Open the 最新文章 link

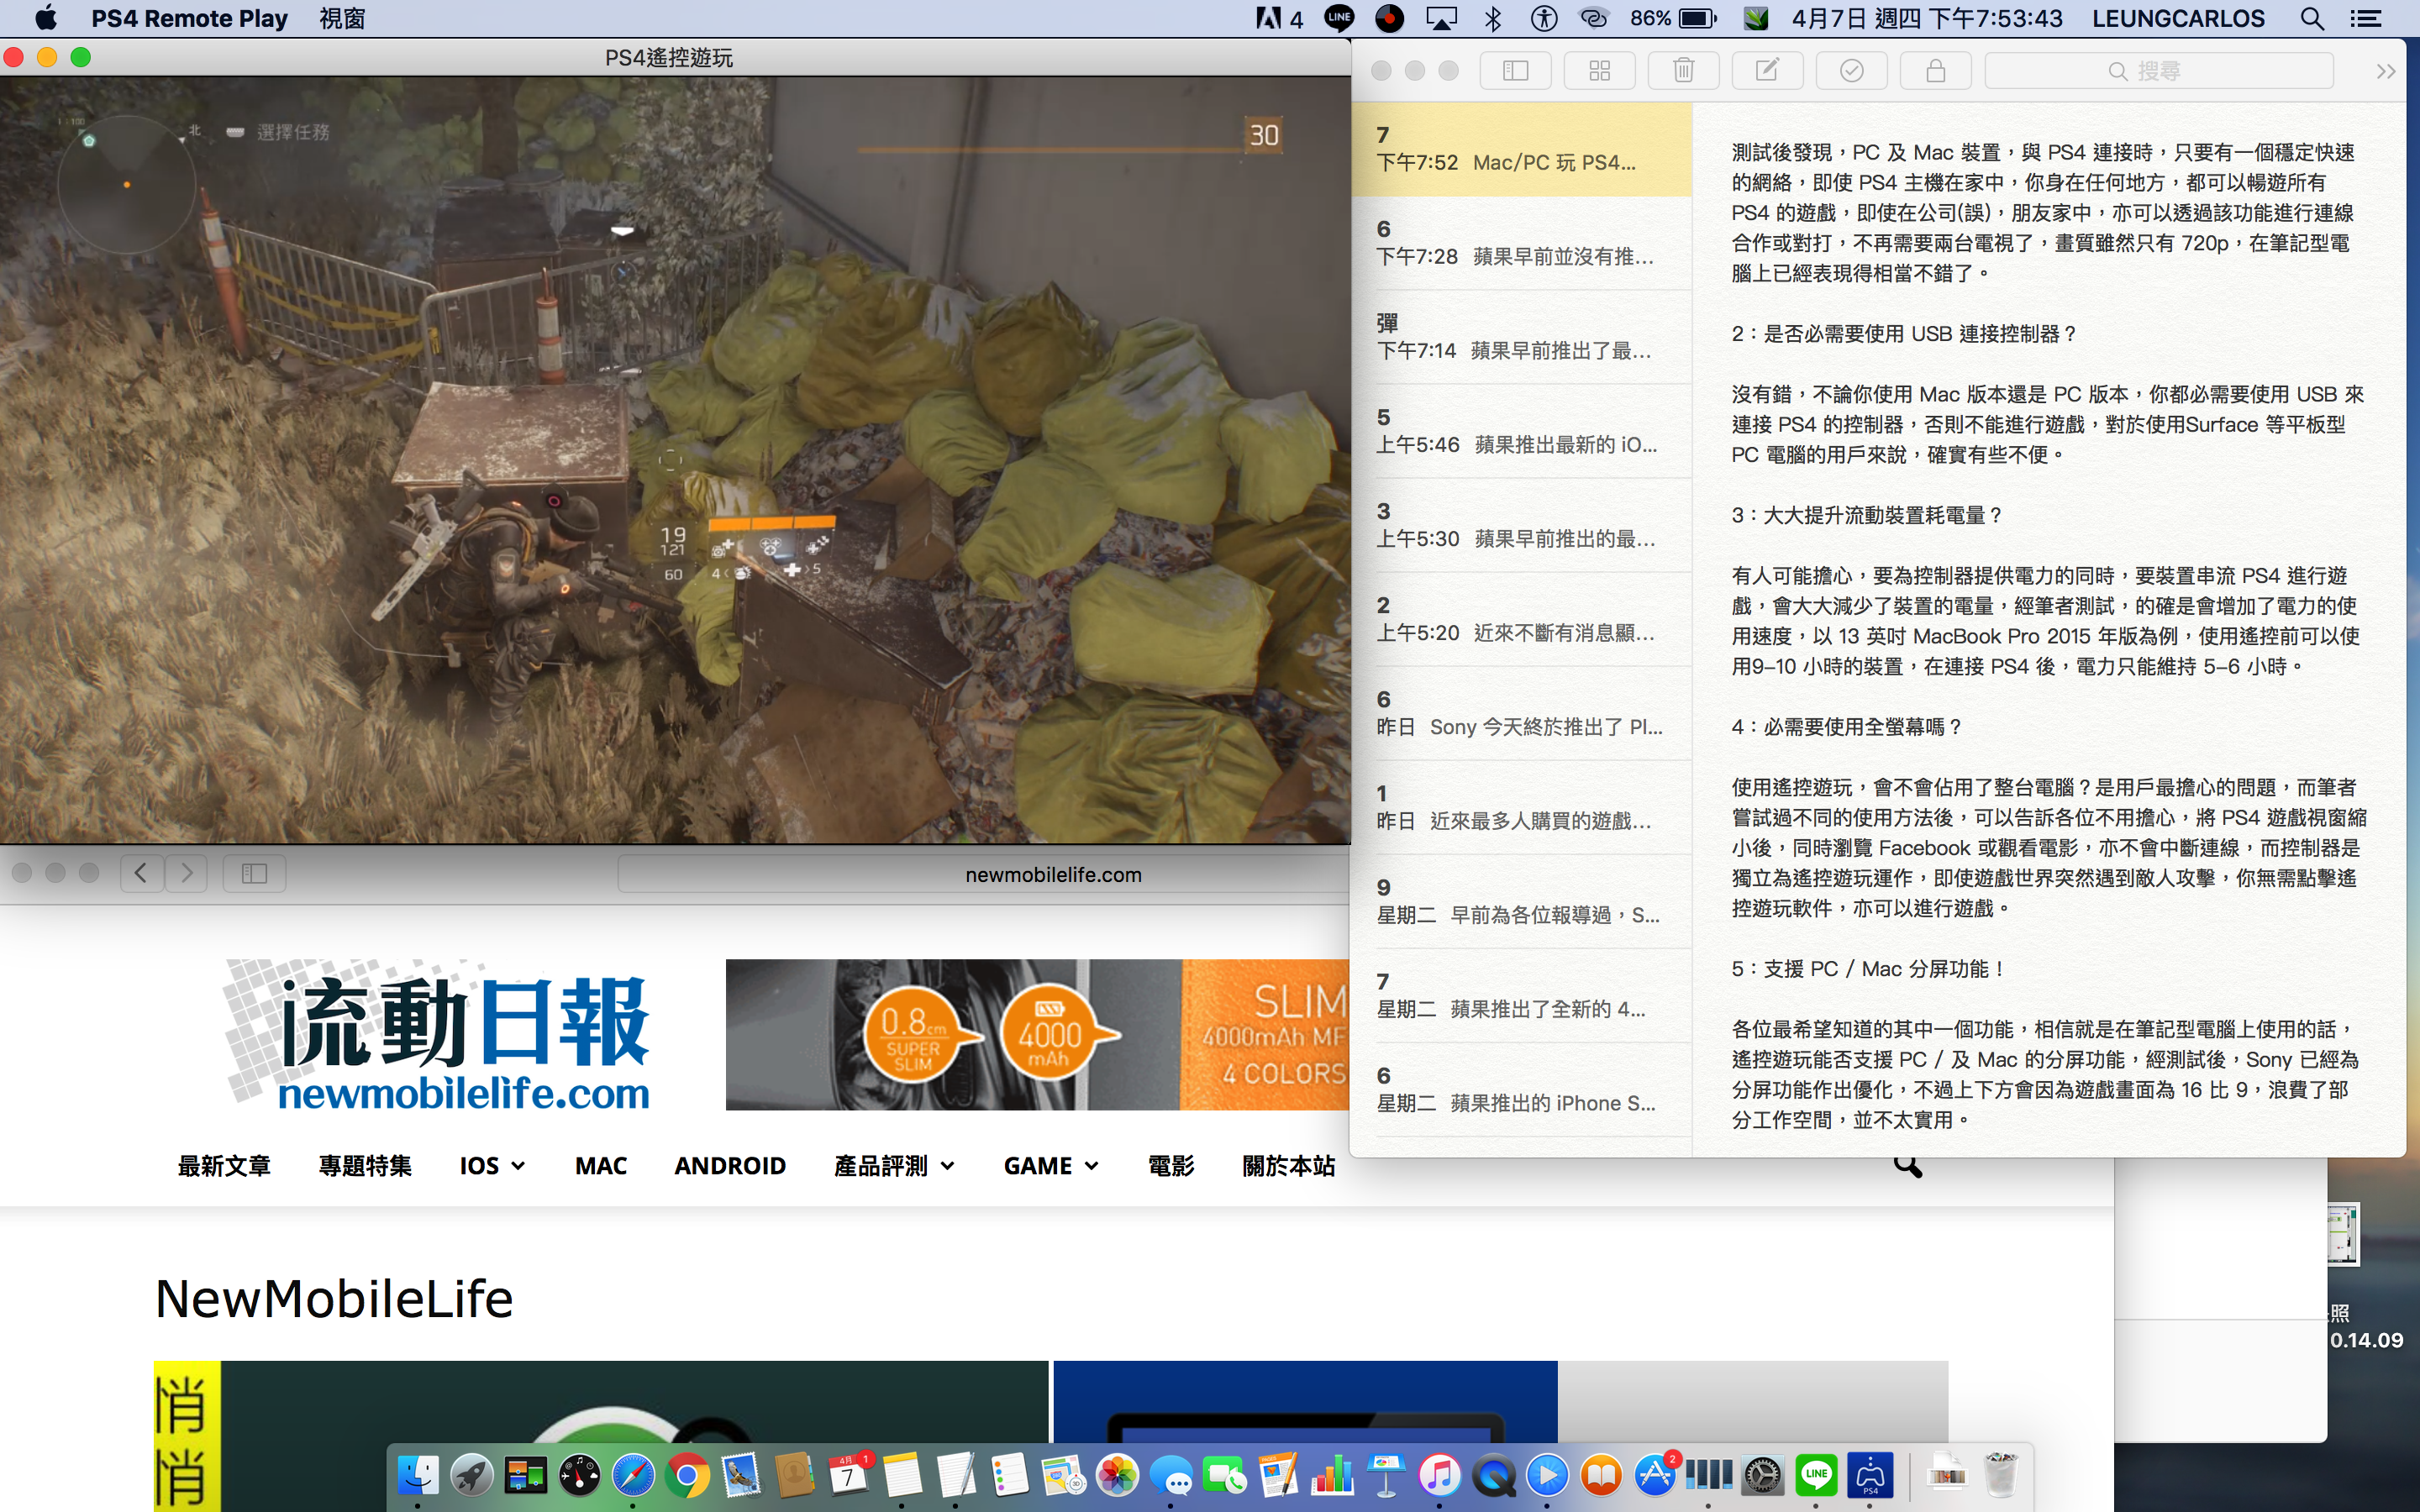point(224,1166)
